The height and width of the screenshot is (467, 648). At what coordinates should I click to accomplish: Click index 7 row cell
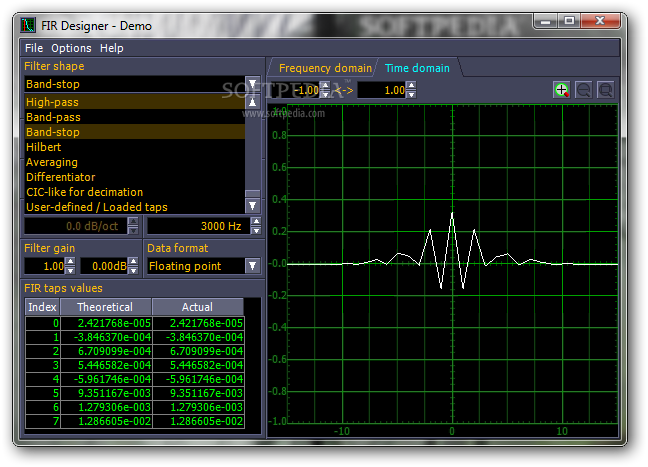(x=43, y=422)
